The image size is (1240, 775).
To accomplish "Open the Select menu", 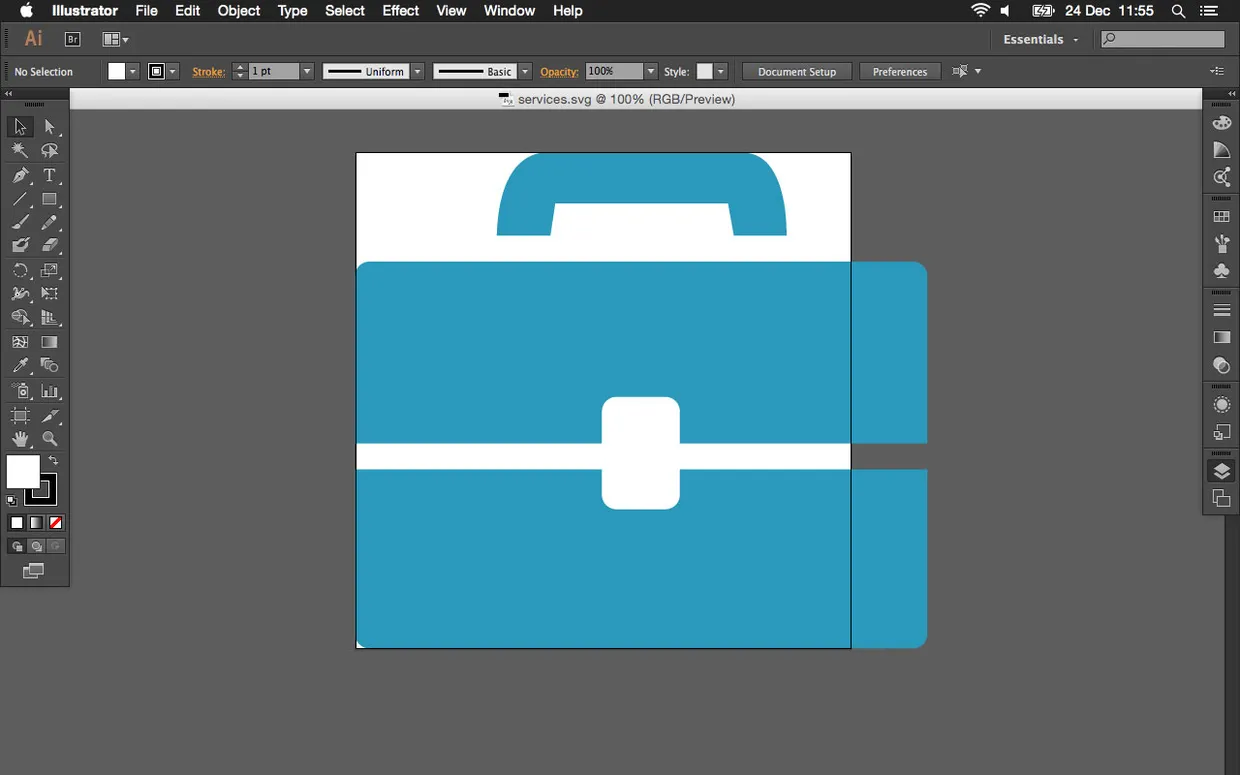I will 345,11.
